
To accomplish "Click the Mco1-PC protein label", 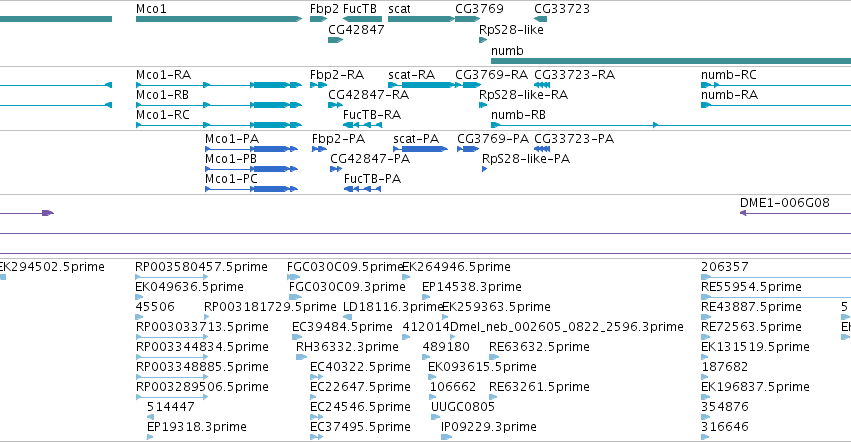I will coord(231,179).
